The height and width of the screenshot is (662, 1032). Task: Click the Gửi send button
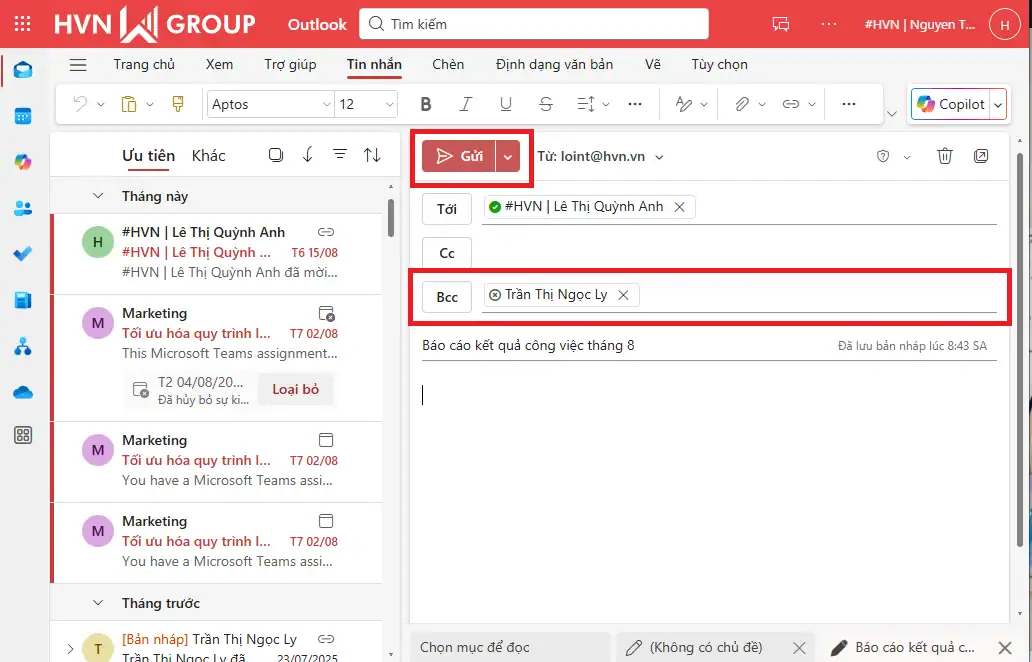[459, 156]
